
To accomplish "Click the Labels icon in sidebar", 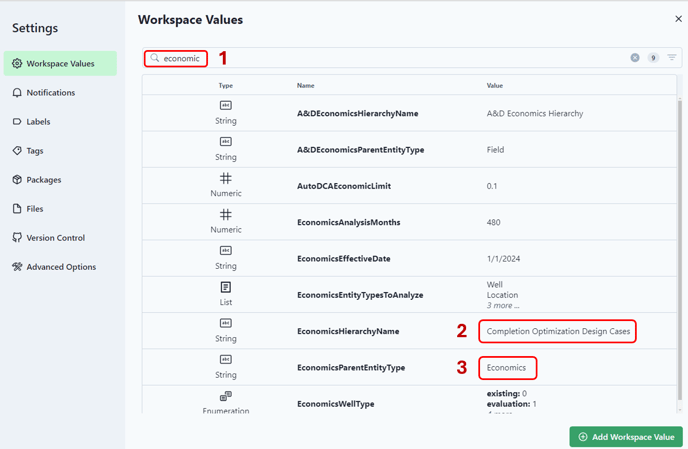I will point(17,122).
